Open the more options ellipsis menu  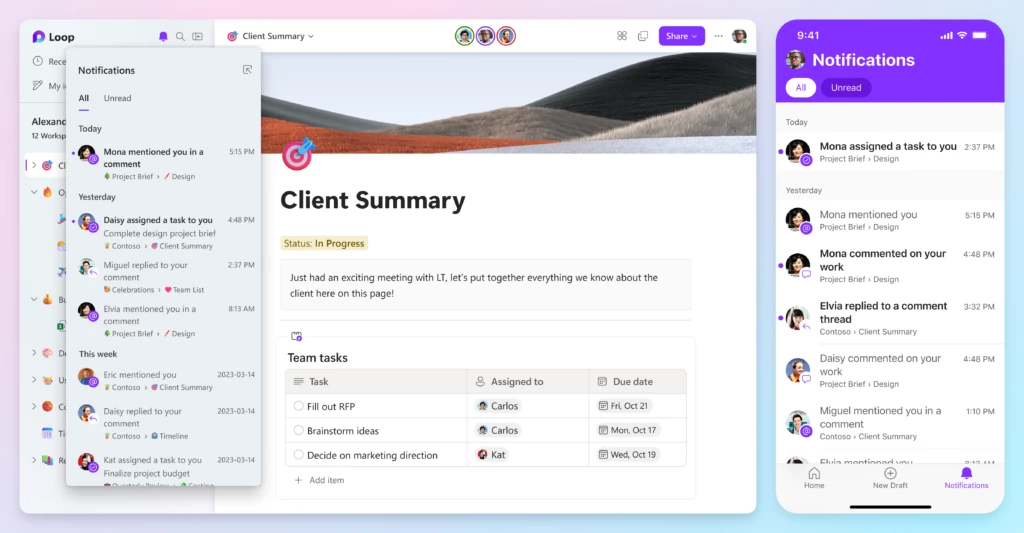(x=718, y=36)
